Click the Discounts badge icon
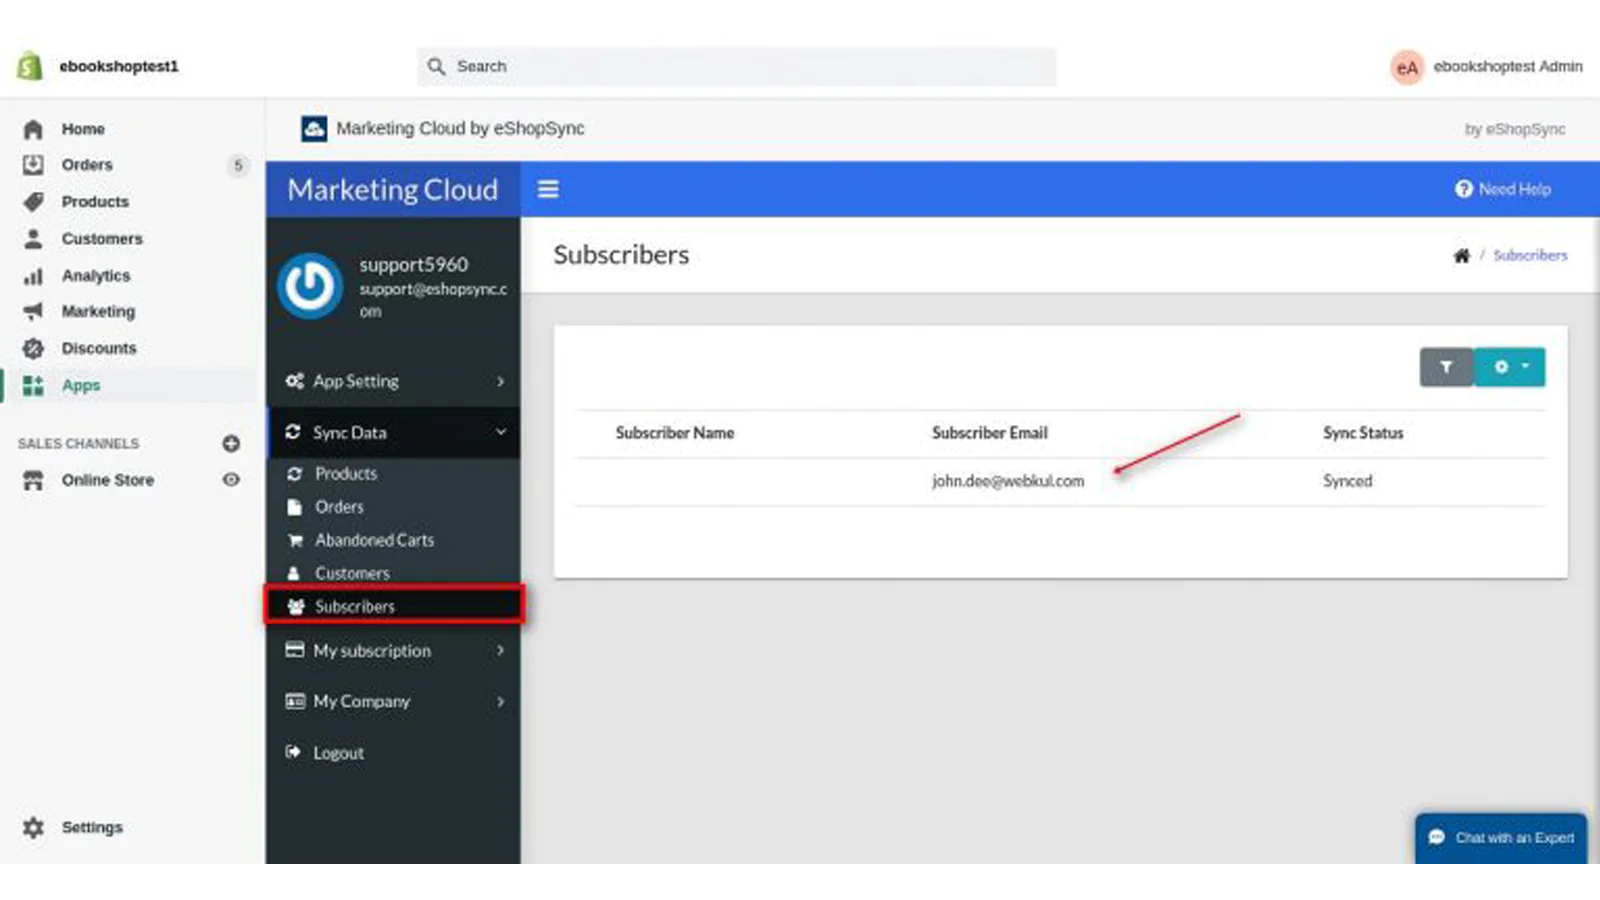This screenshot has height=900, width=1600. click(x=33, y=349)
